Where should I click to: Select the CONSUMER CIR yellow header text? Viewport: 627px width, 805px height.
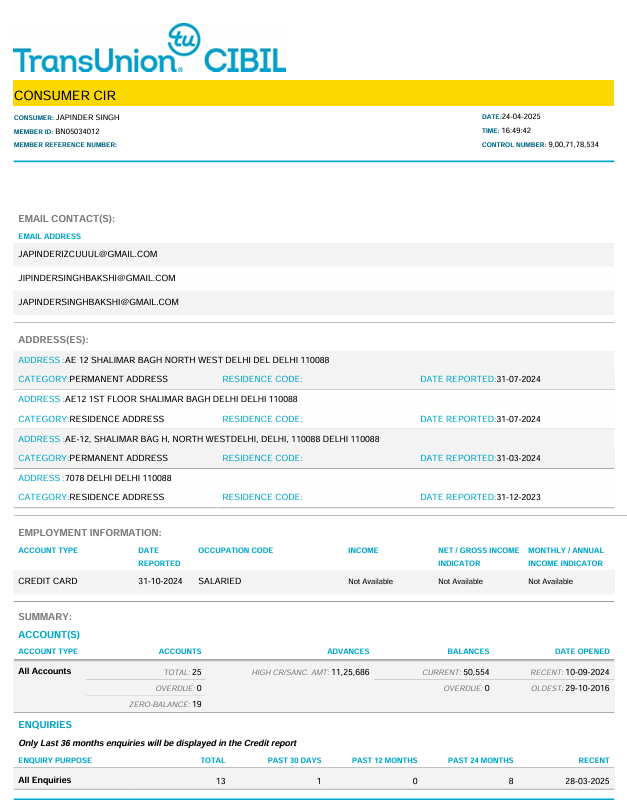pos(65,95)
